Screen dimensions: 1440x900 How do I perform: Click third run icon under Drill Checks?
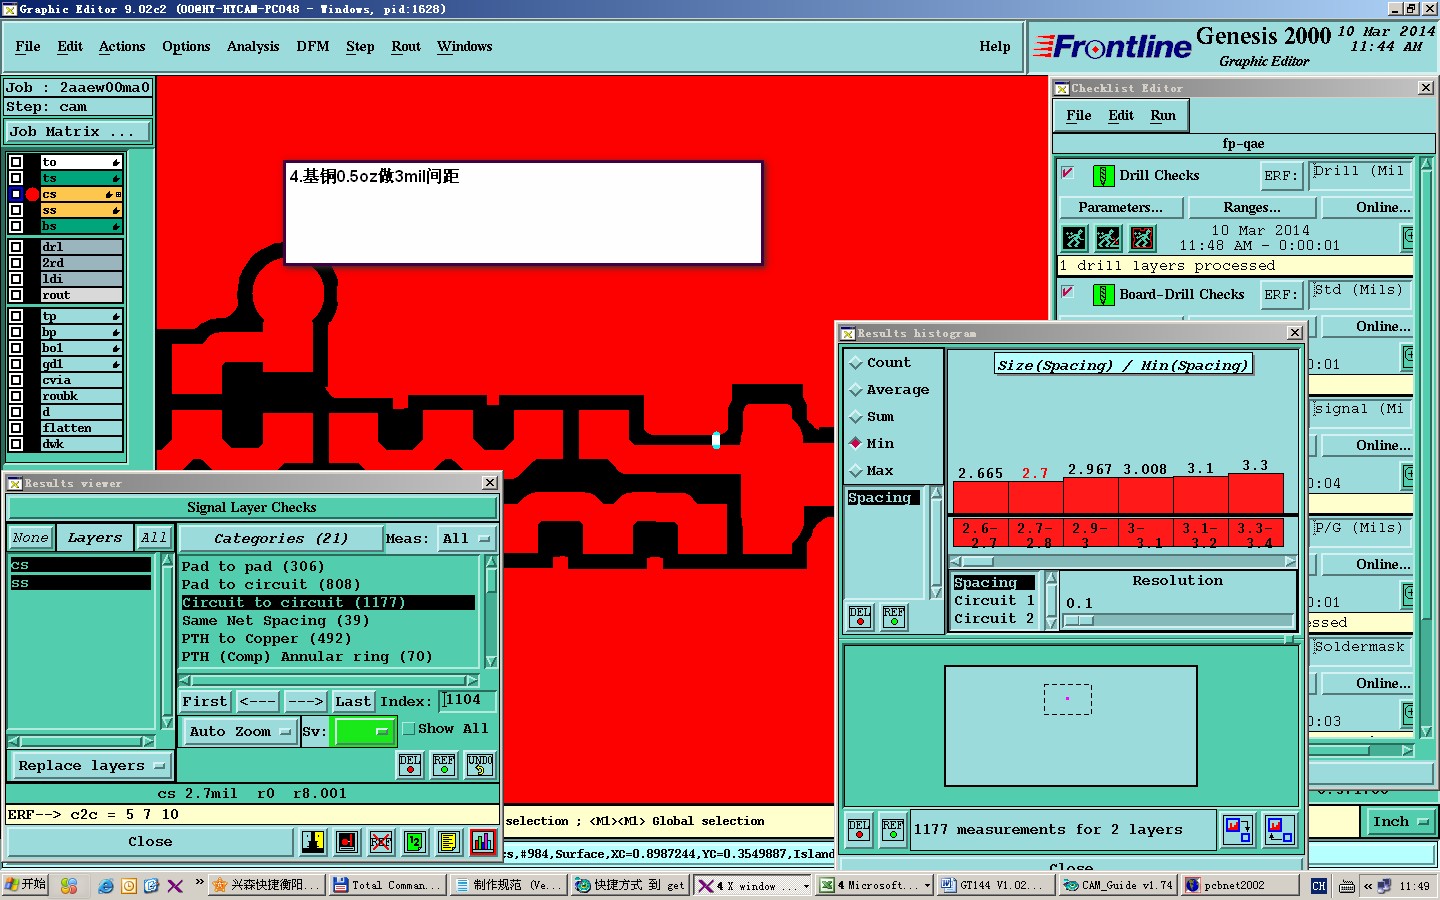(x=1142, y=238)
